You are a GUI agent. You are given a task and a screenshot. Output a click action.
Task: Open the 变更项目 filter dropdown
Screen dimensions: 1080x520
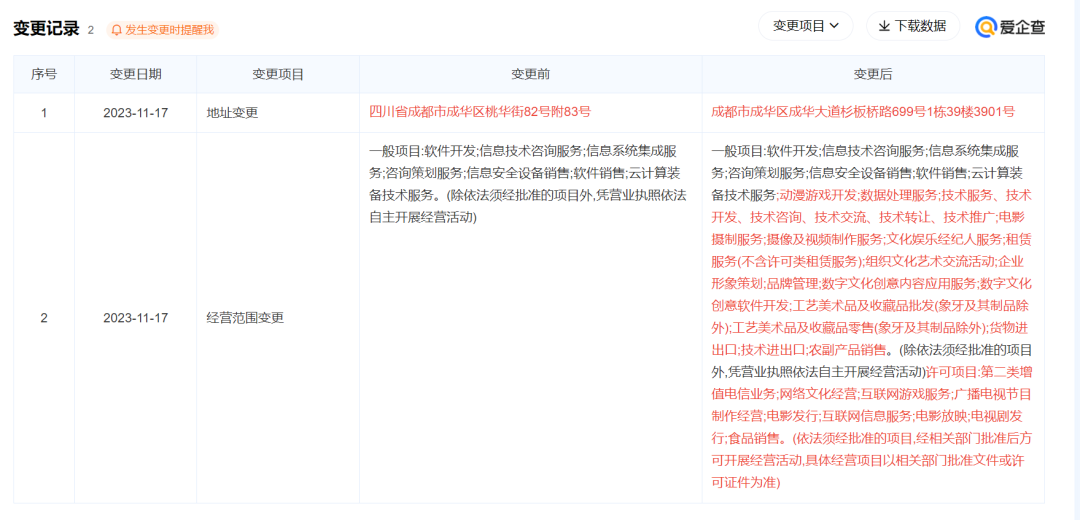click(806, 26)
